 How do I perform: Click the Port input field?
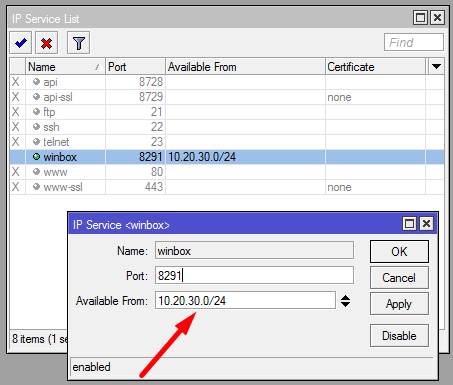[254, 275]
